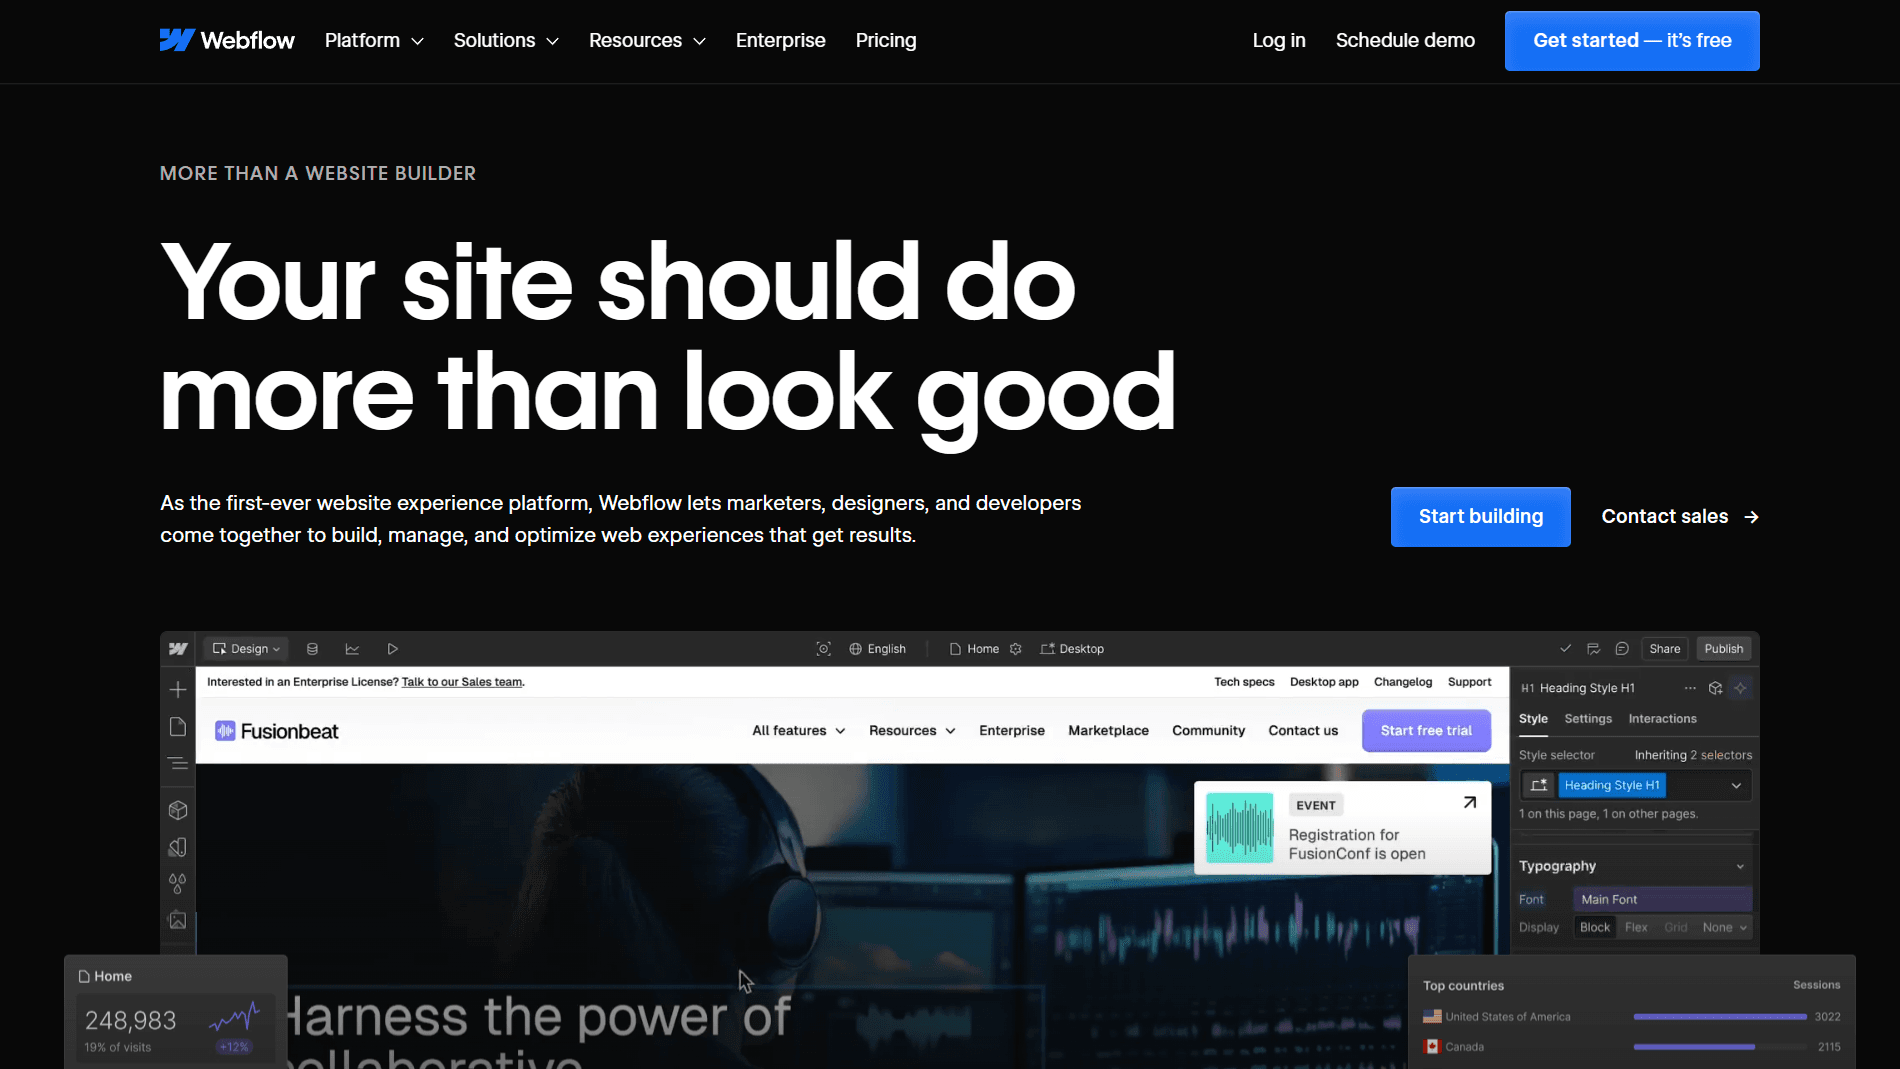Open the Design mode dropdown
This screenshot has width=1900, height=1069.
click(246, 649)
